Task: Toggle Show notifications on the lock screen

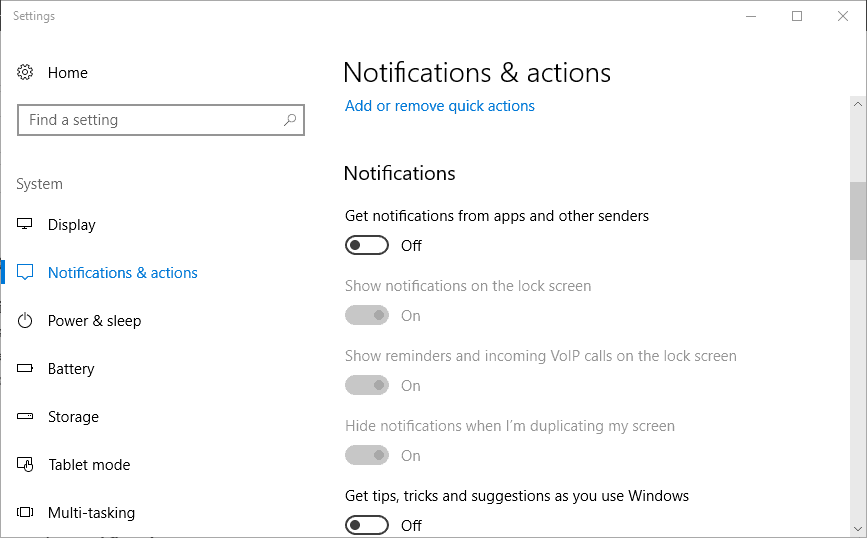Action: (367, 315)
